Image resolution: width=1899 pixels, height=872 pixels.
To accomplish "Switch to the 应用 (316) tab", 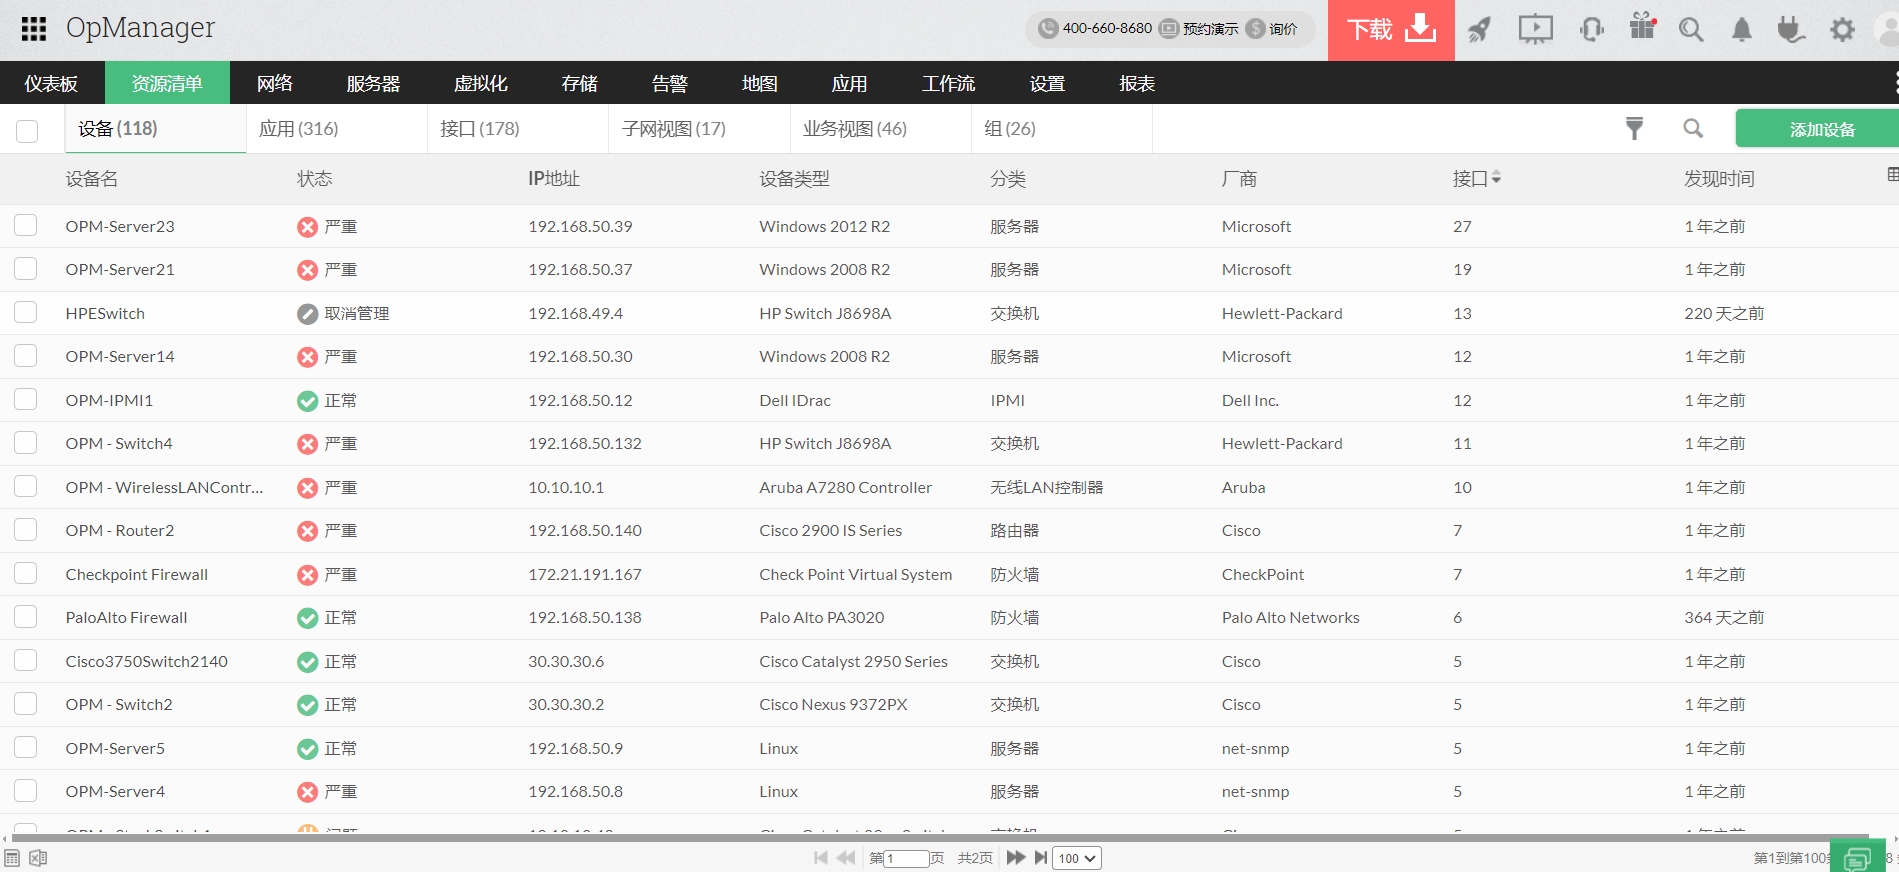I will [336, 129].
